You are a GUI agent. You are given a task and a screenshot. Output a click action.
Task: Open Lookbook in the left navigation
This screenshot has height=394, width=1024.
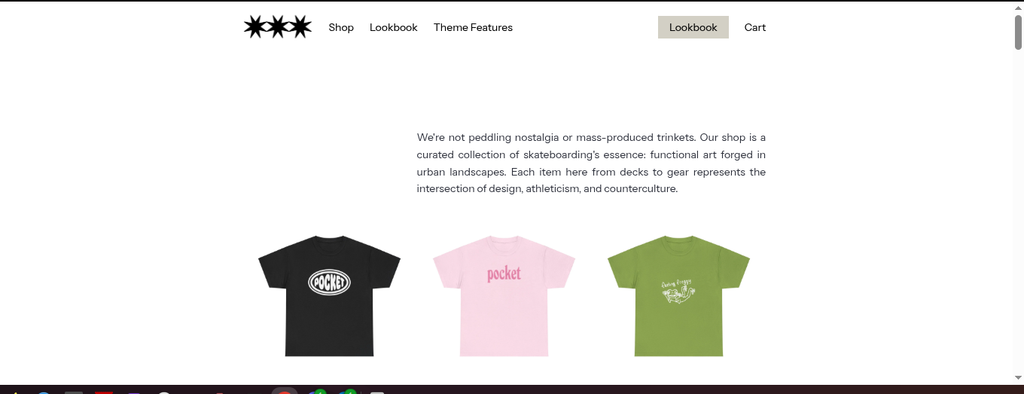[x=393, y=27]
